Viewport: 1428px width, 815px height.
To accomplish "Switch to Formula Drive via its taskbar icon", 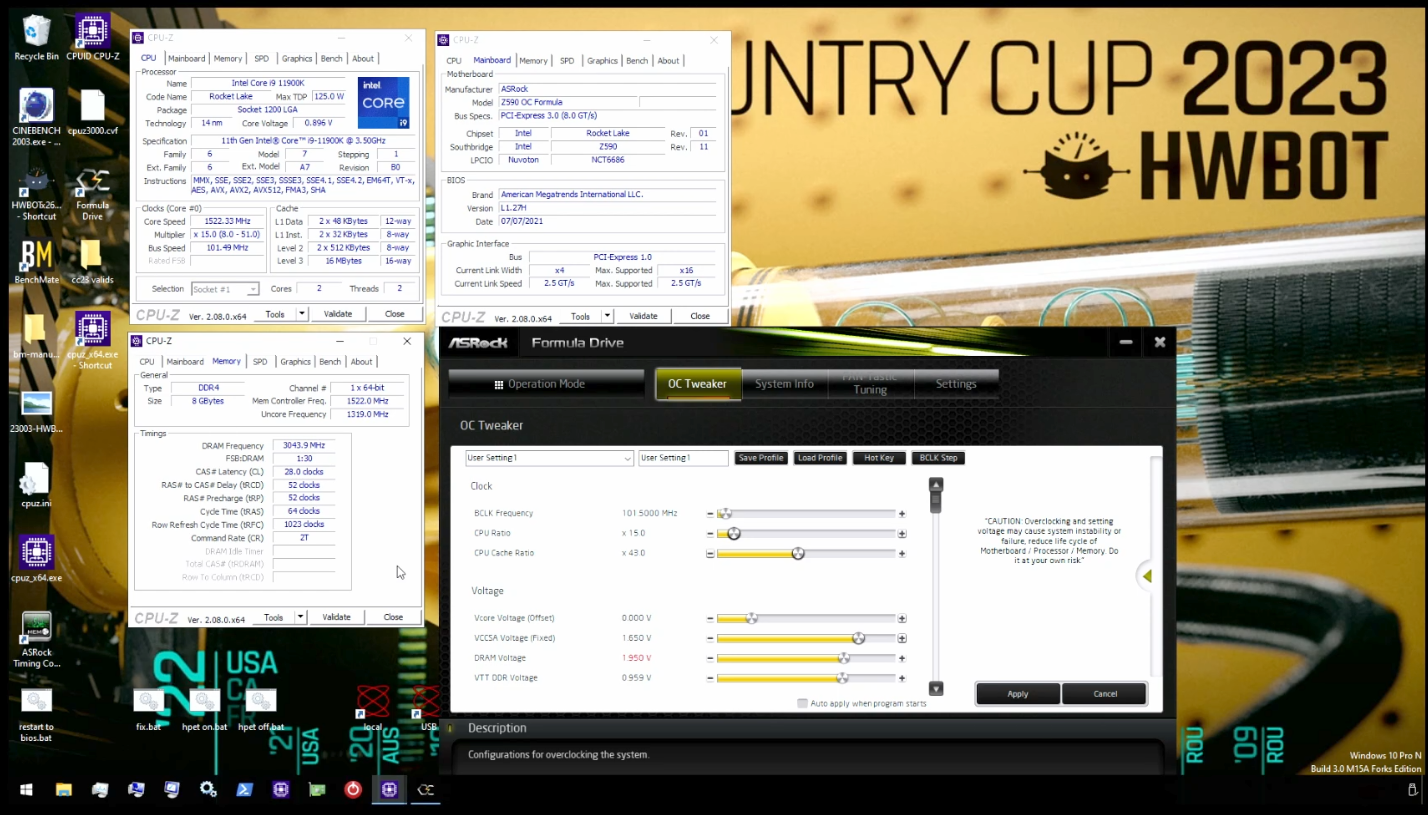I will (425, 790).
